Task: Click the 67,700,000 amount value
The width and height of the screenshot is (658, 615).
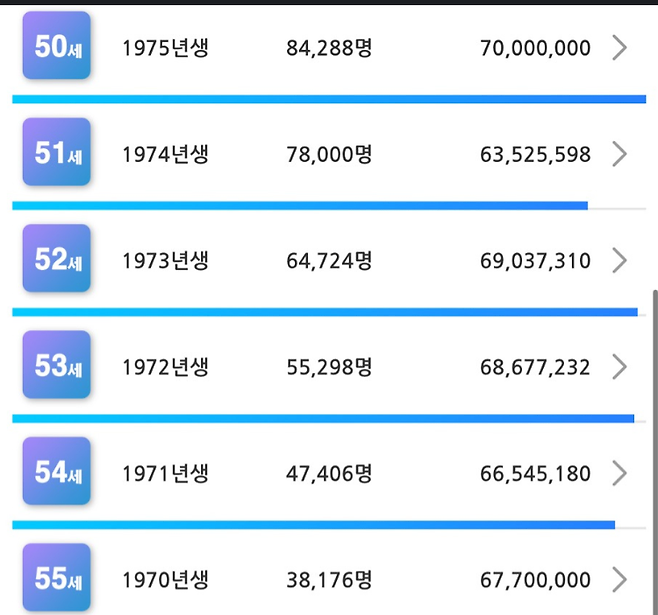Action: pos(535,579)
